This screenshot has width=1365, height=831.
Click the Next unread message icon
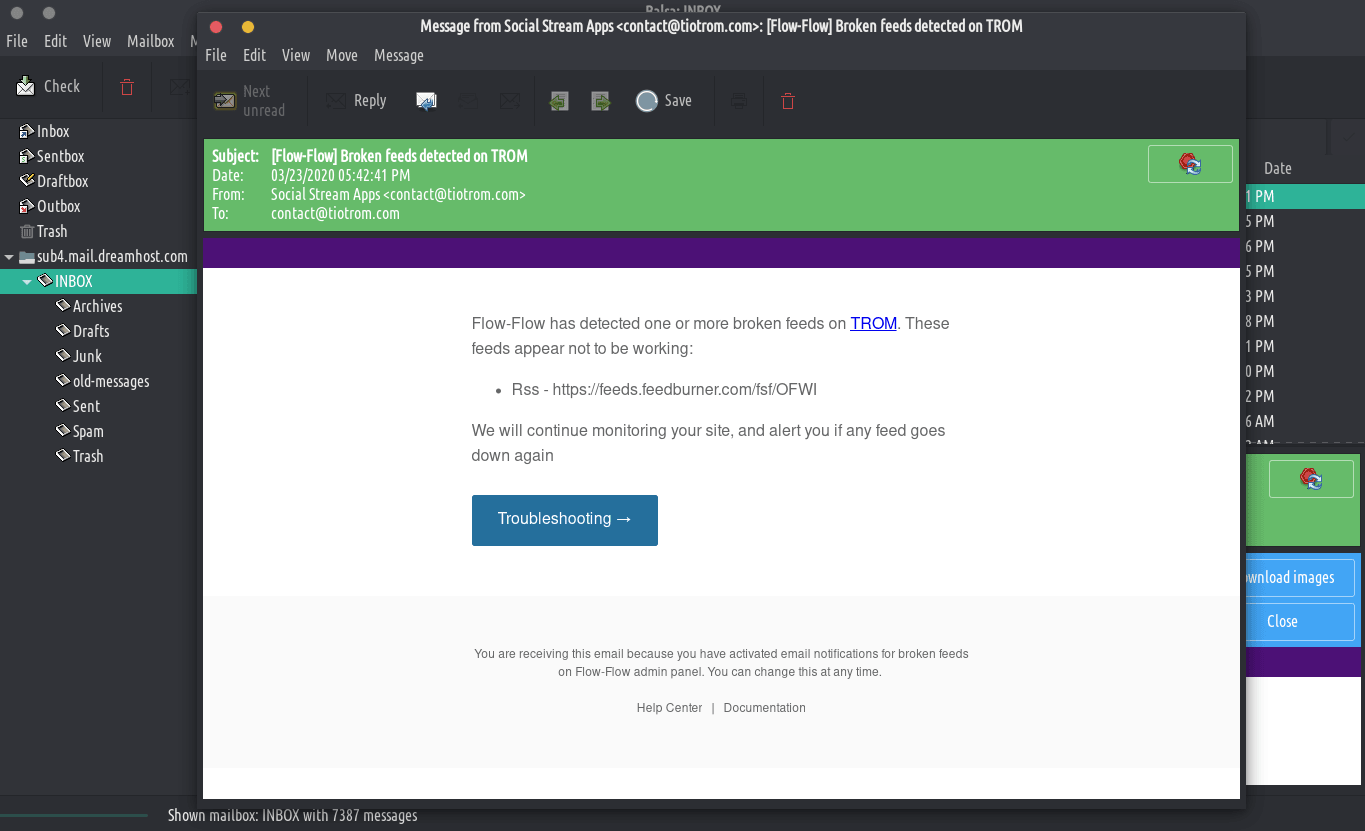pos(227,101)
